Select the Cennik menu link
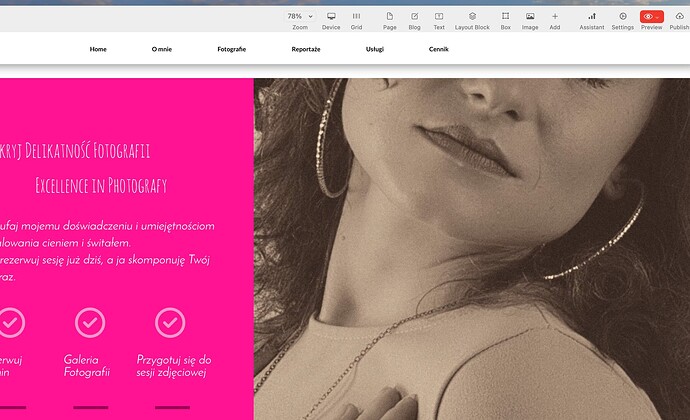This screenshot has height=420, width=690. click(x=439, y=49)
